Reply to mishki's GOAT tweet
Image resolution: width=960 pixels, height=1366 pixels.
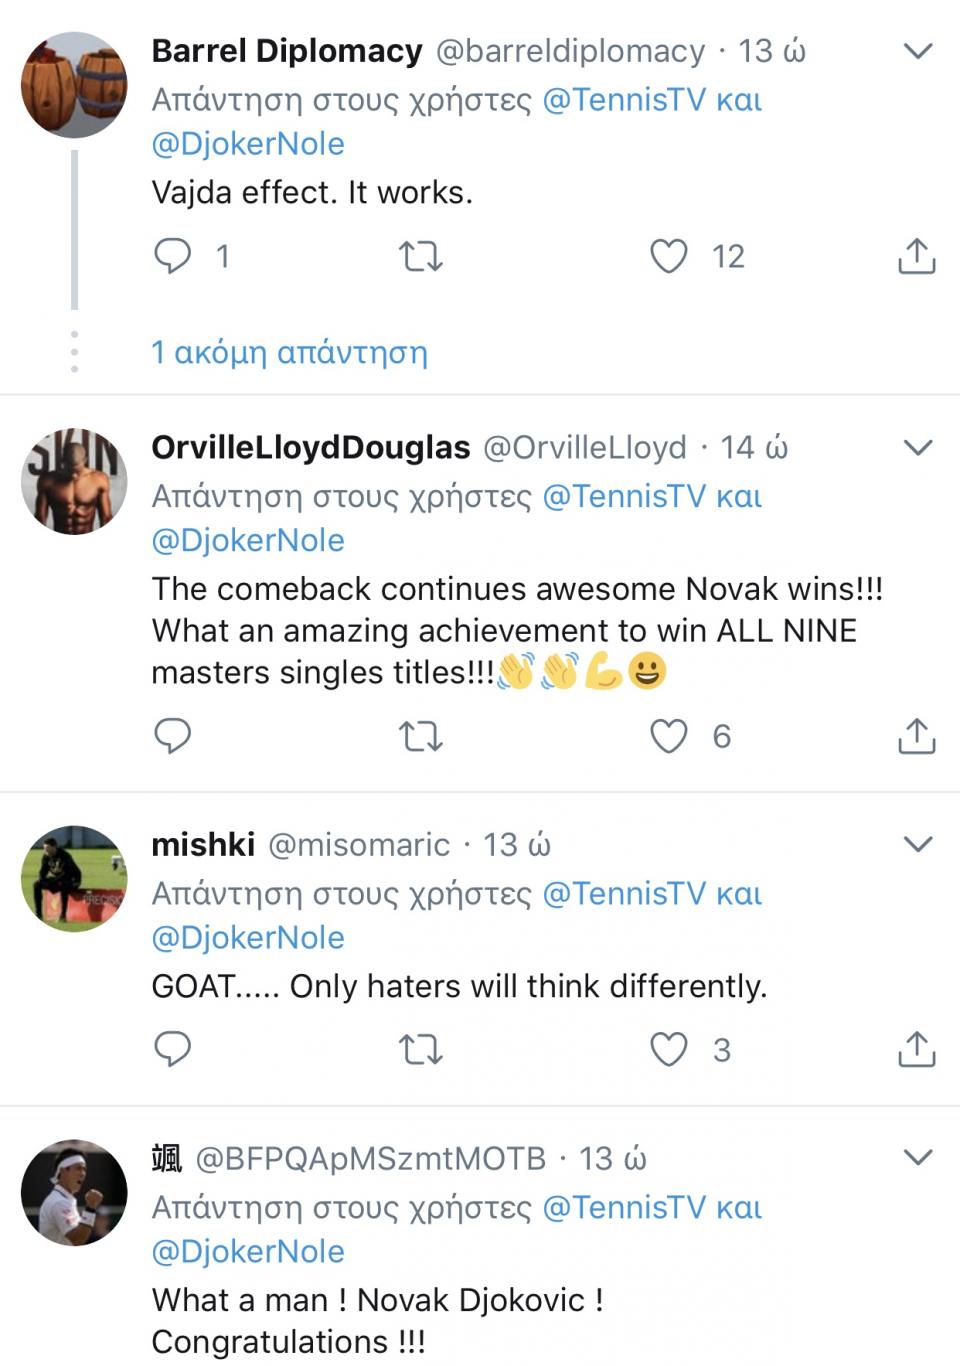point(172,1049)
